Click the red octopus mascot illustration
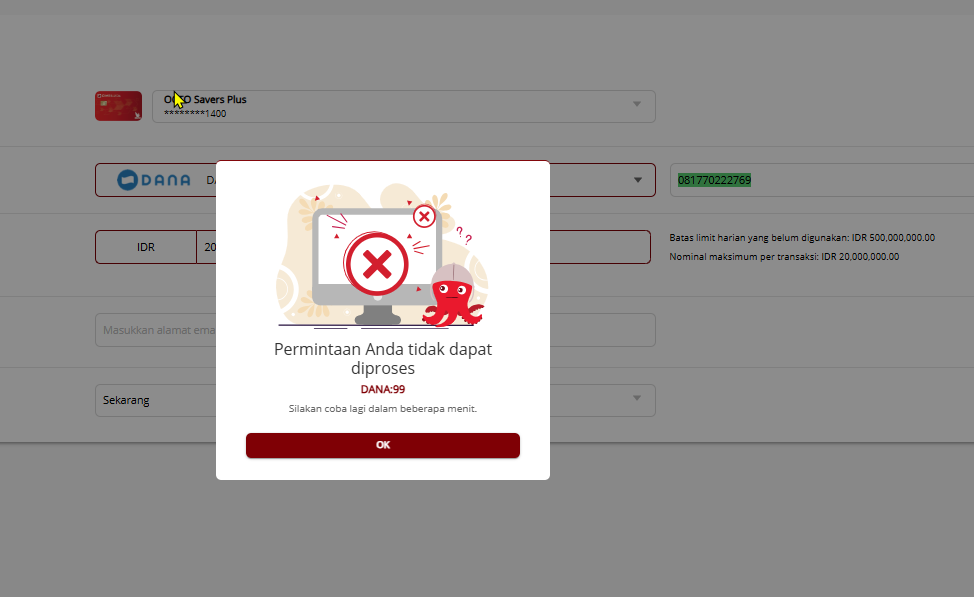This screenshot has height=597, width=974. (453, 295)
